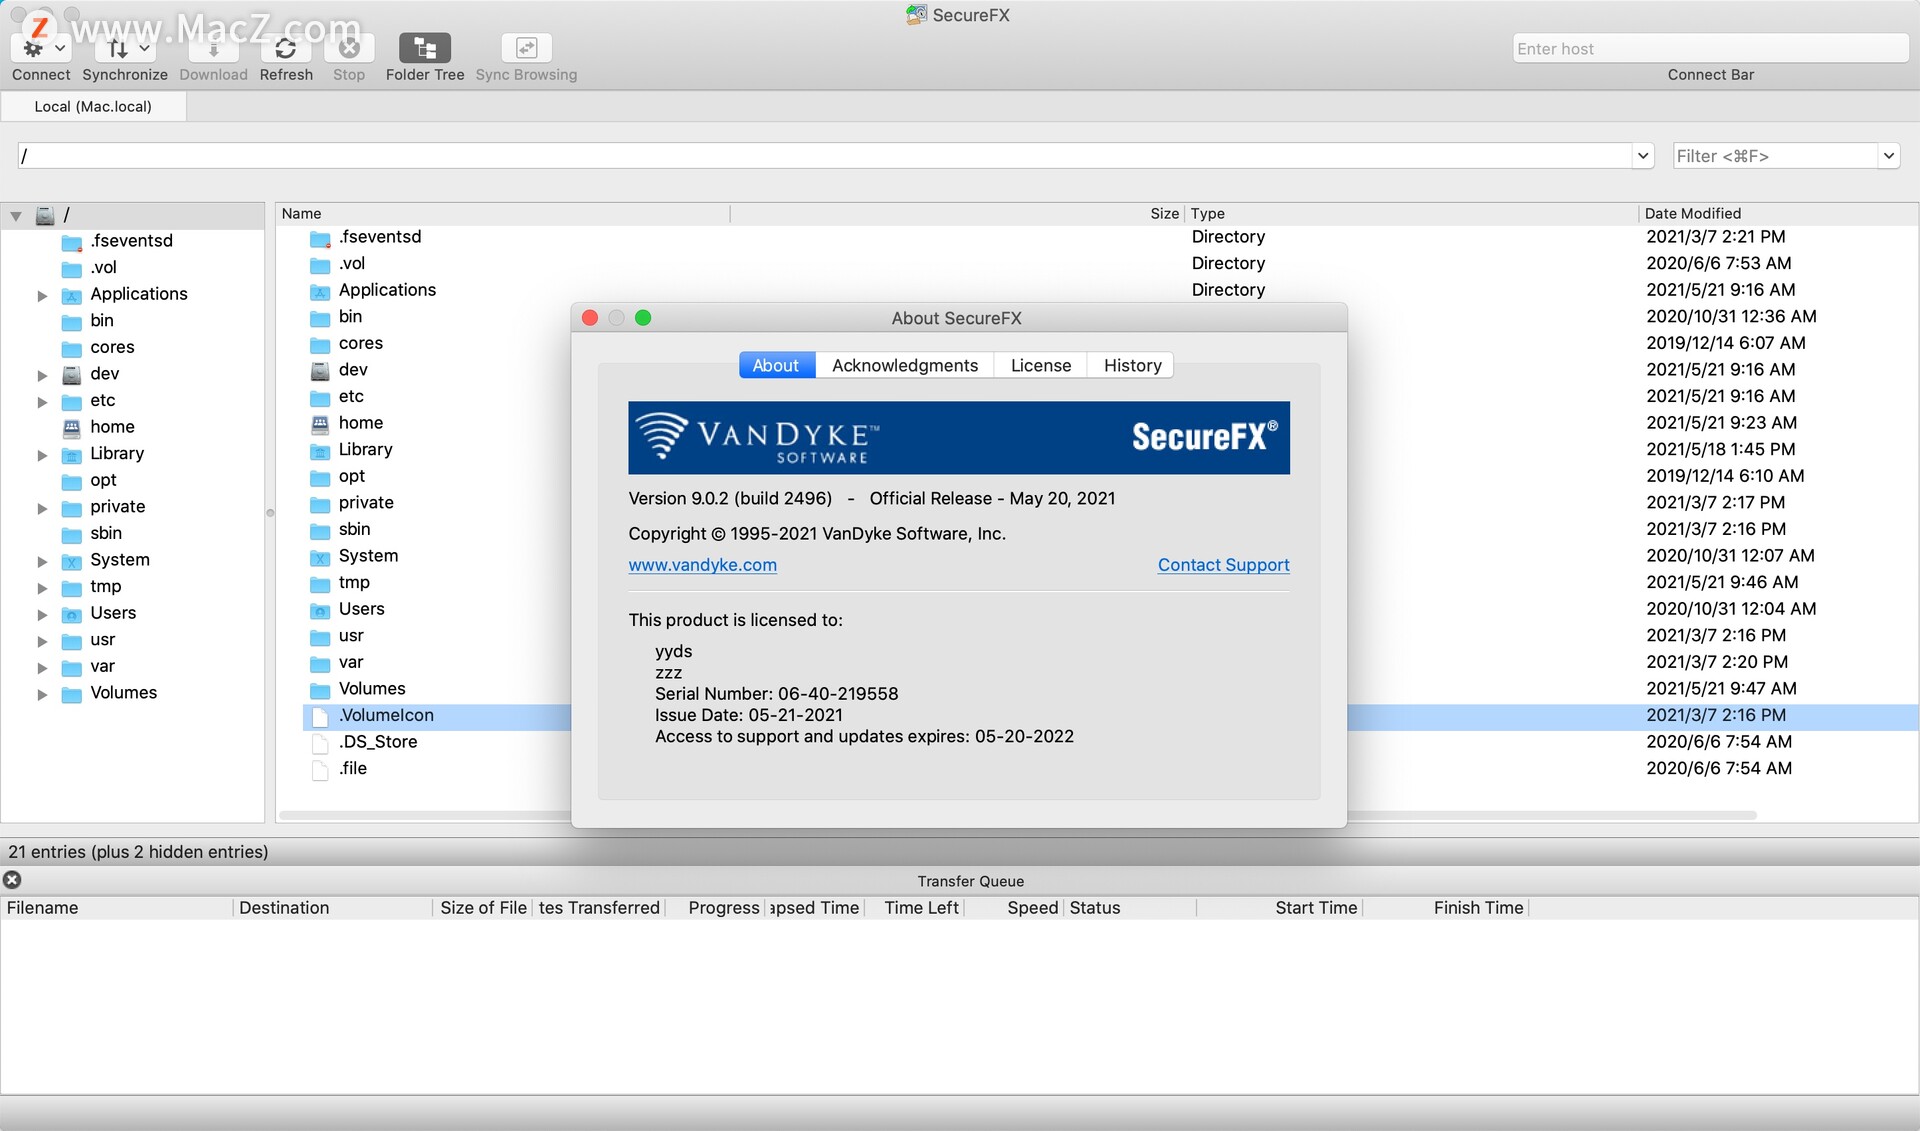Viewport: 1920px width, 1131px height.
Task: Expand usr in folder tree
Action: point(42,641)
